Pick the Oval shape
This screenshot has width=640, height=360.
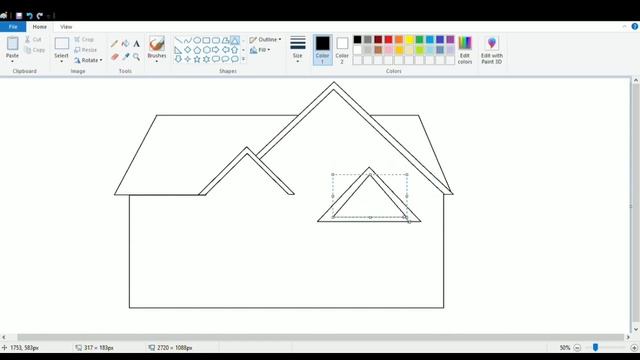point(197,40)
